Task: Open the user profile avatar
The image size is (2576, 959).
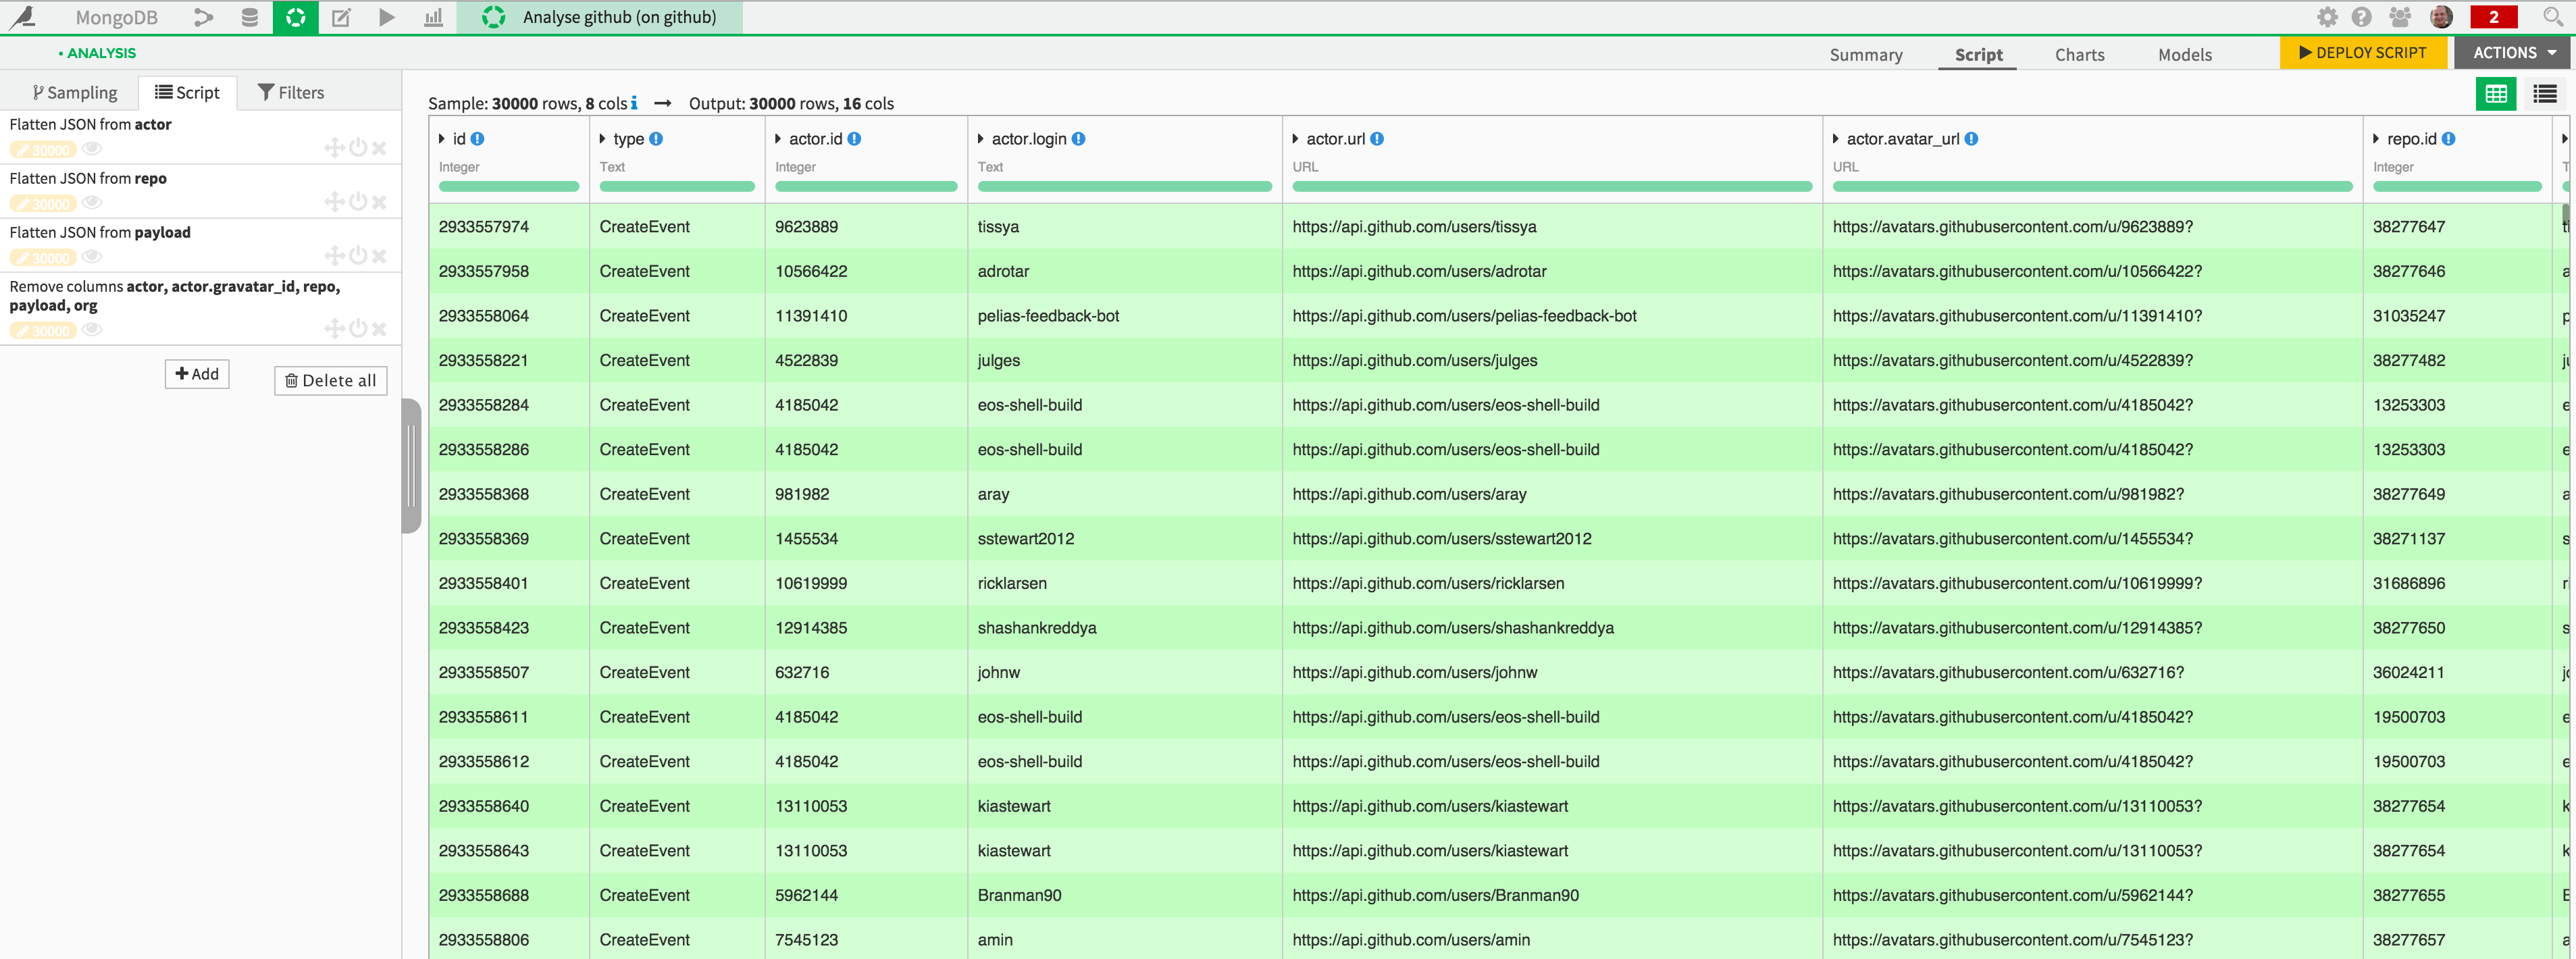Action: tap(2441, 17)
